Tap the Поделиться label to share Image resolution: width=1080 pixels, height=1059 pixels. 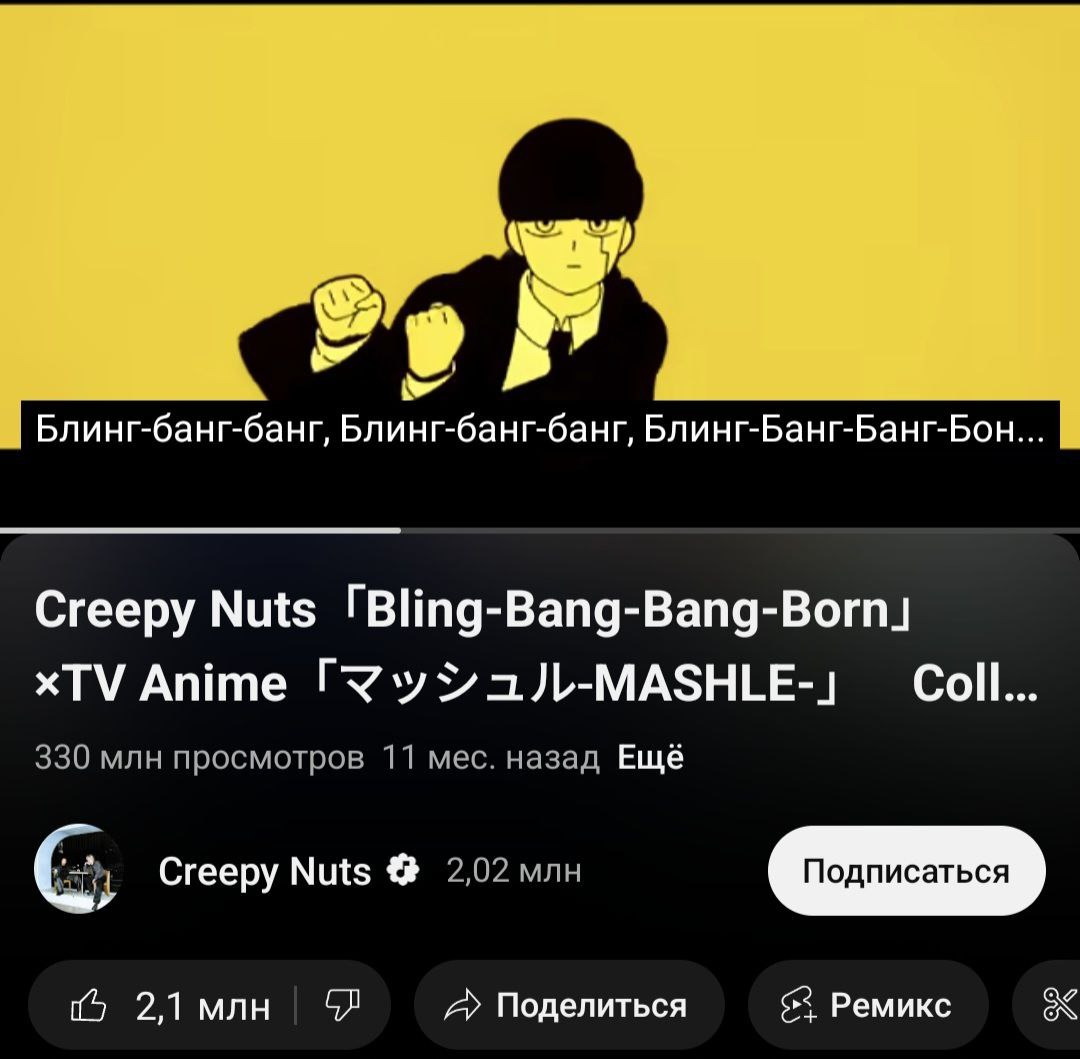(592, 1005)
